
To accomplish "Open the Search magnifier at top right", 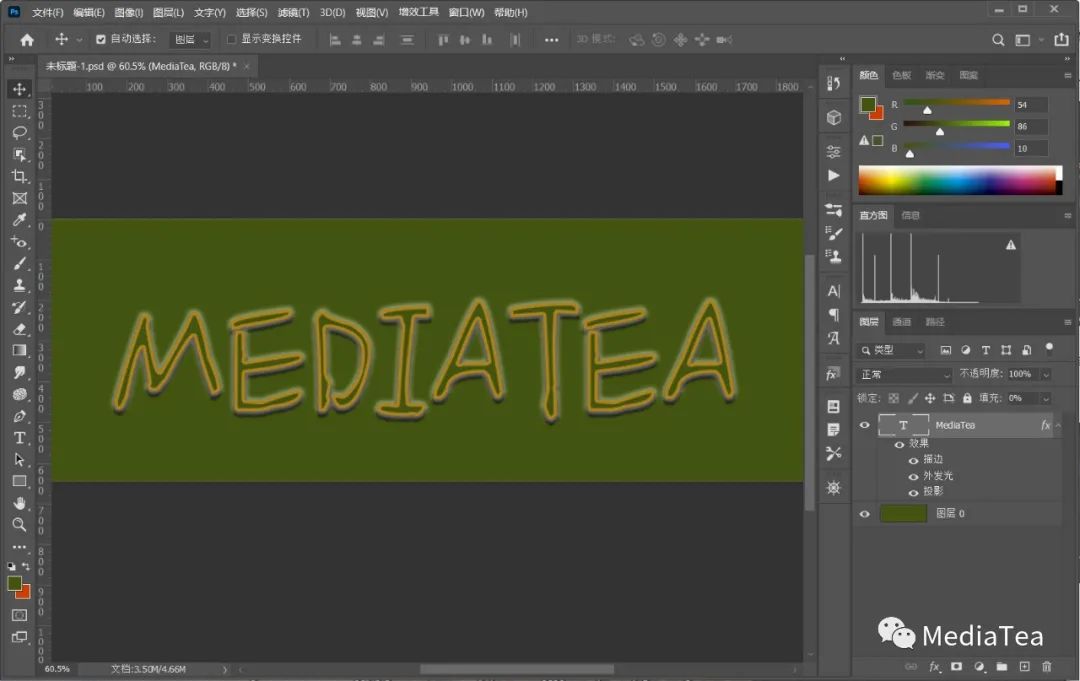I will pyautogui.click(x=997, y=40).
